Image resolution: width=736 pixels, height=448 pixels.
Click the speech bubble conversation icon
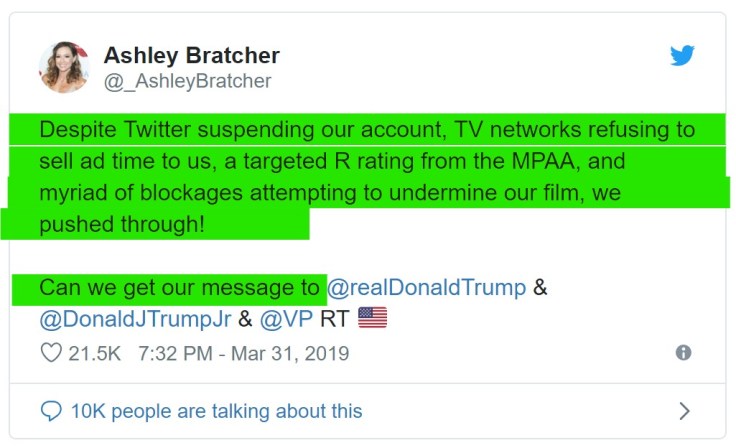(x=51, y=411)
